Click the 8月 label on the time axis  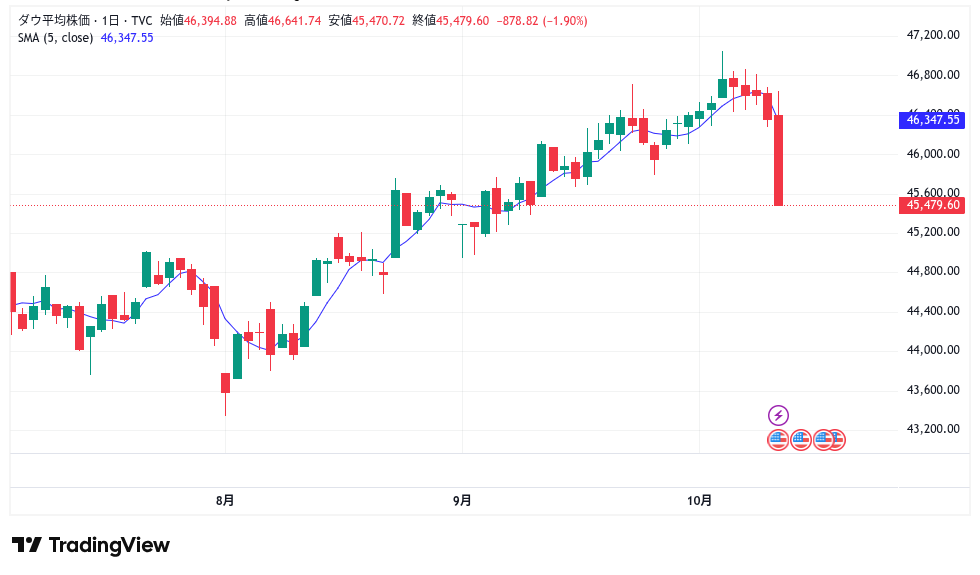click(x=225, y=500)
